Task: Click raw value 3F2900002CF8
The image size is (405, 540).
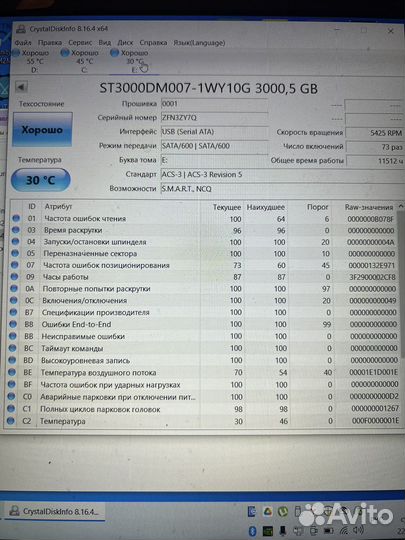Action: click(373, 277)
